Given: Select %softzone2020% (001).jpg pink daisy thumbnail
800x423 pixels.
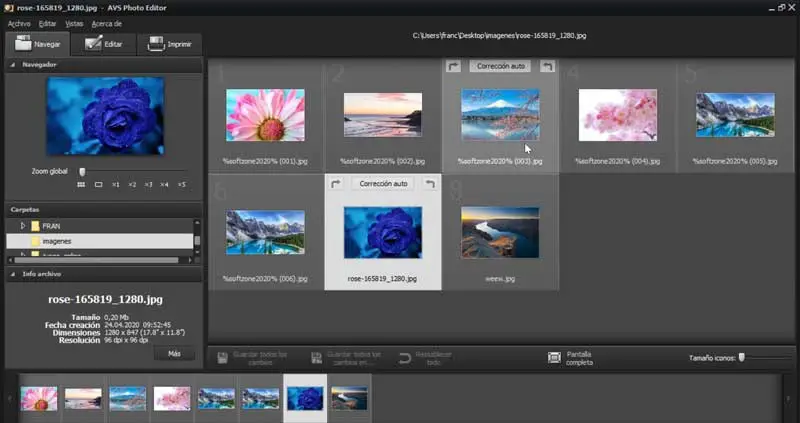Looking at the screenshot, I should (x=265, y=115).
